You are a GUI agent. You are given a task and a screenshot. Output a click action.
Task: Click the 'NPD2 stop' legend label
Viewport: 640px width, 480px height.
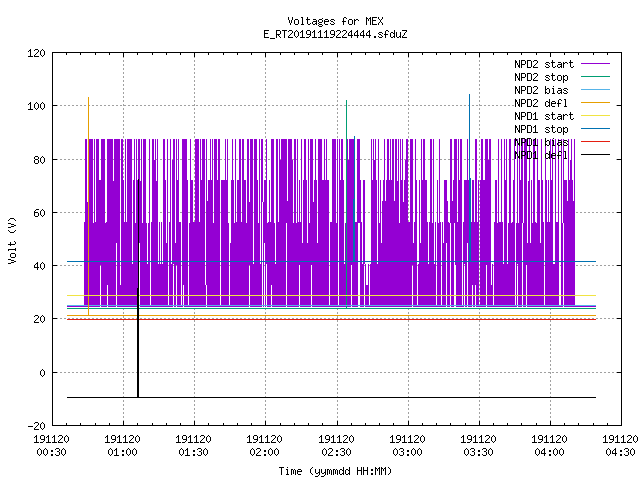[x=541, y=77]
